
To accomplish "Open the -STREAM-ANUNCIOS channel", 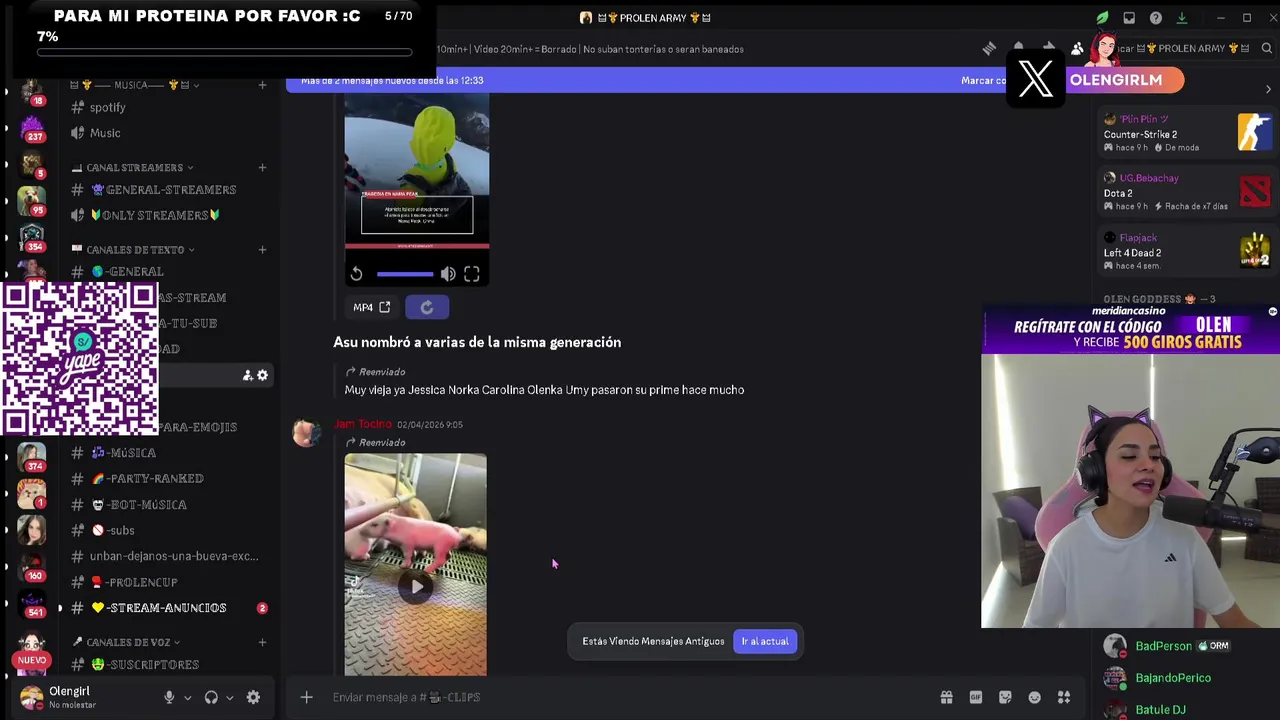I will (x=165, y=608).
